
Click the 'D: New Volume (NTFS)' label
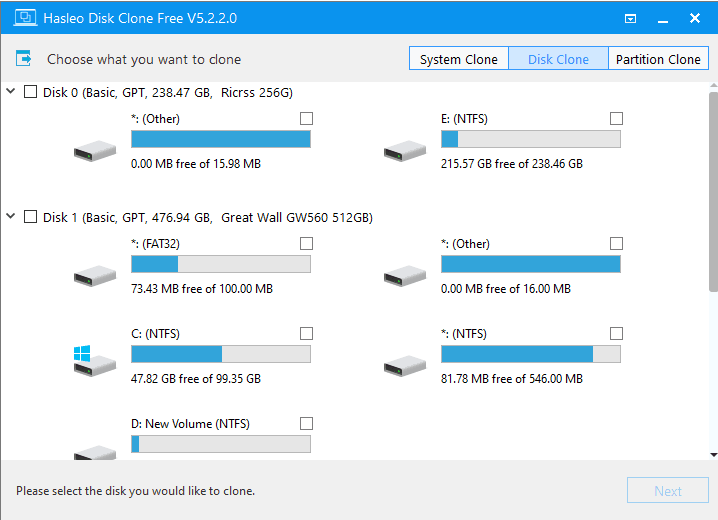[x=190, y=424]
